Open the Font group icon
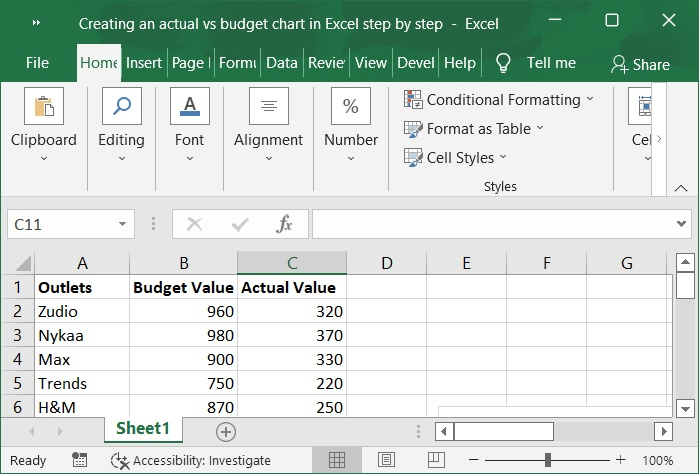 click(189, 107)
